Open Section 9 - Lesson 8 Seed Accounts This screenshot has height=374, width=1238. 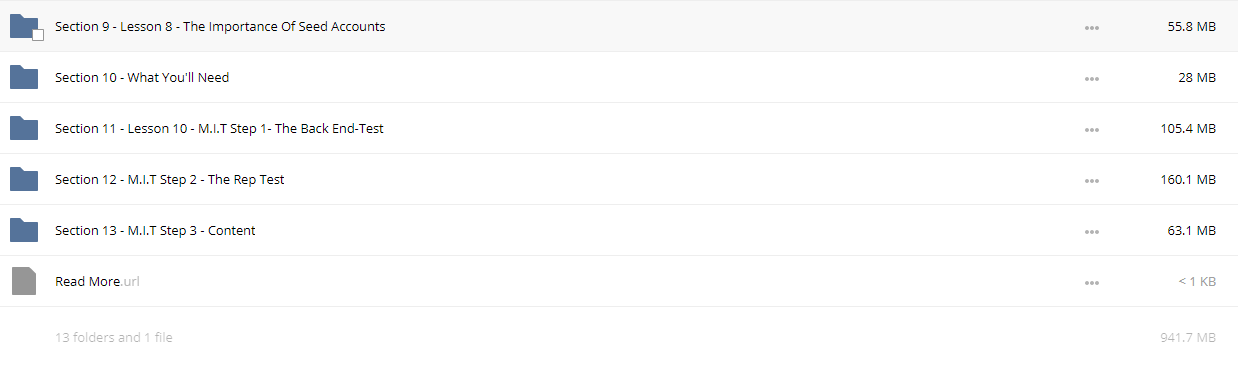click(220, 27)
